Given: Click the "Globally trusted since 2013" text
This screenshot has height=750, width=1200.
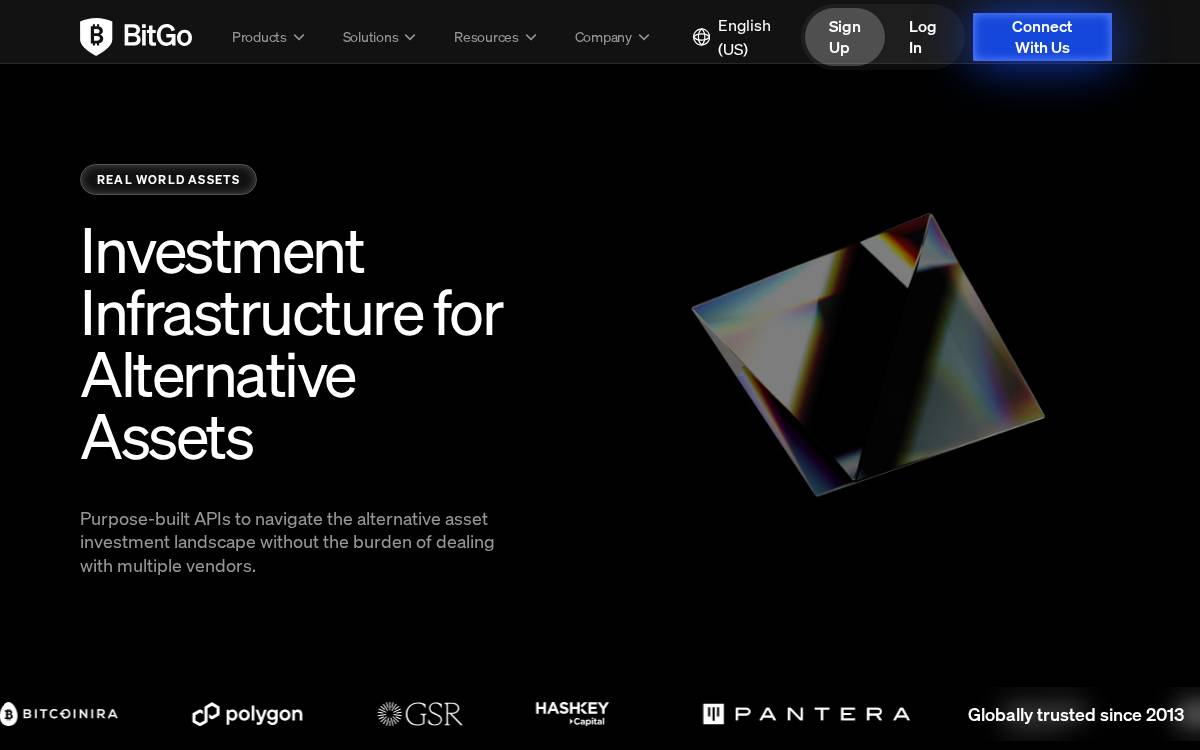Looking at the screenshot, I should 1076,715.
